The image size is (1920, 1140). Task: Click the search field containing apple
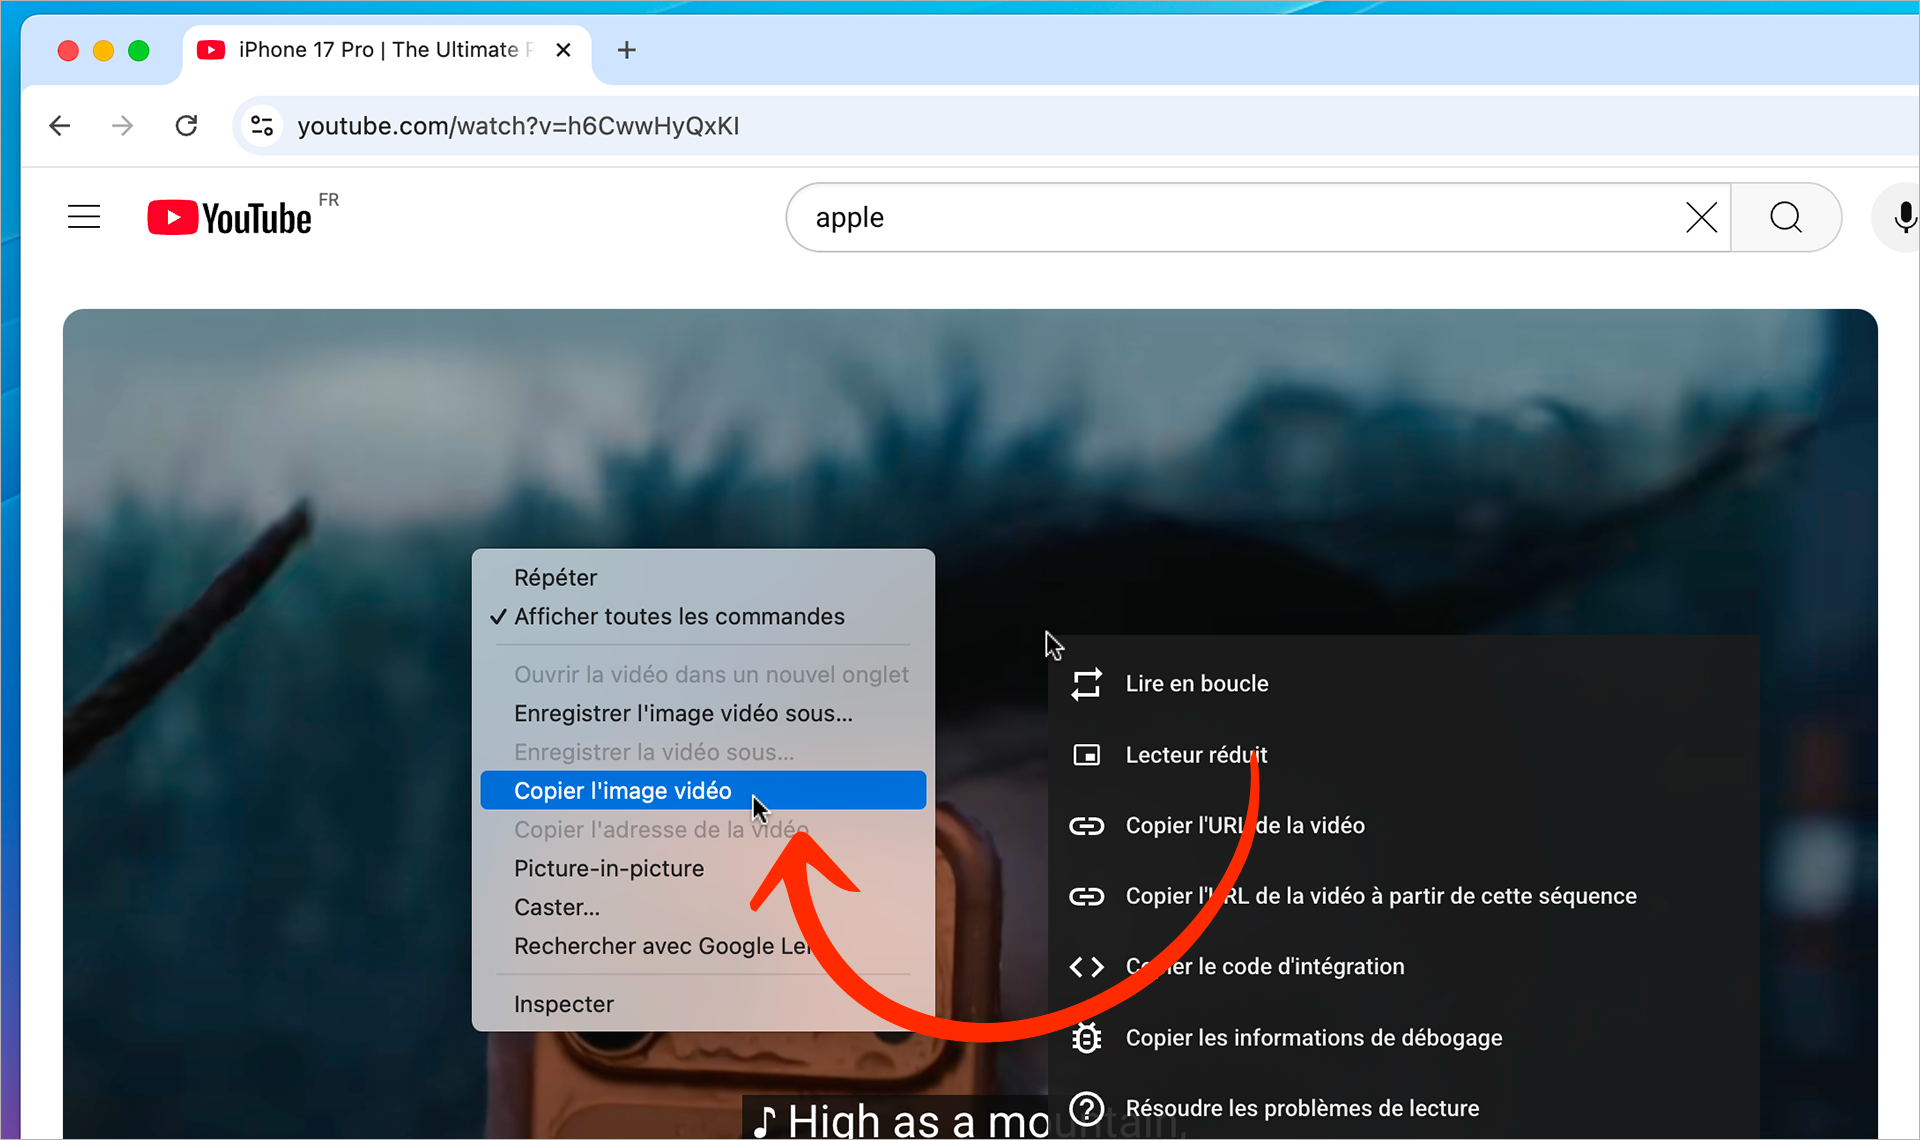(1230, 217)
